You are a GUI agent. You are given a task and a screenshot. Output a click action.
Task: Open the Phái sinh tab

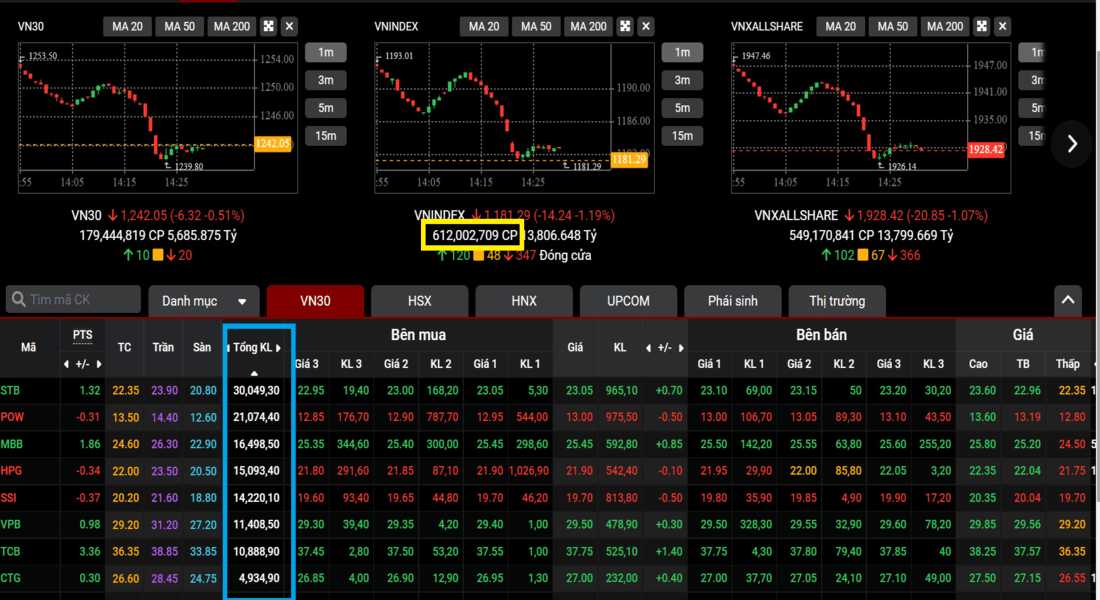click(x=732, y=300)
